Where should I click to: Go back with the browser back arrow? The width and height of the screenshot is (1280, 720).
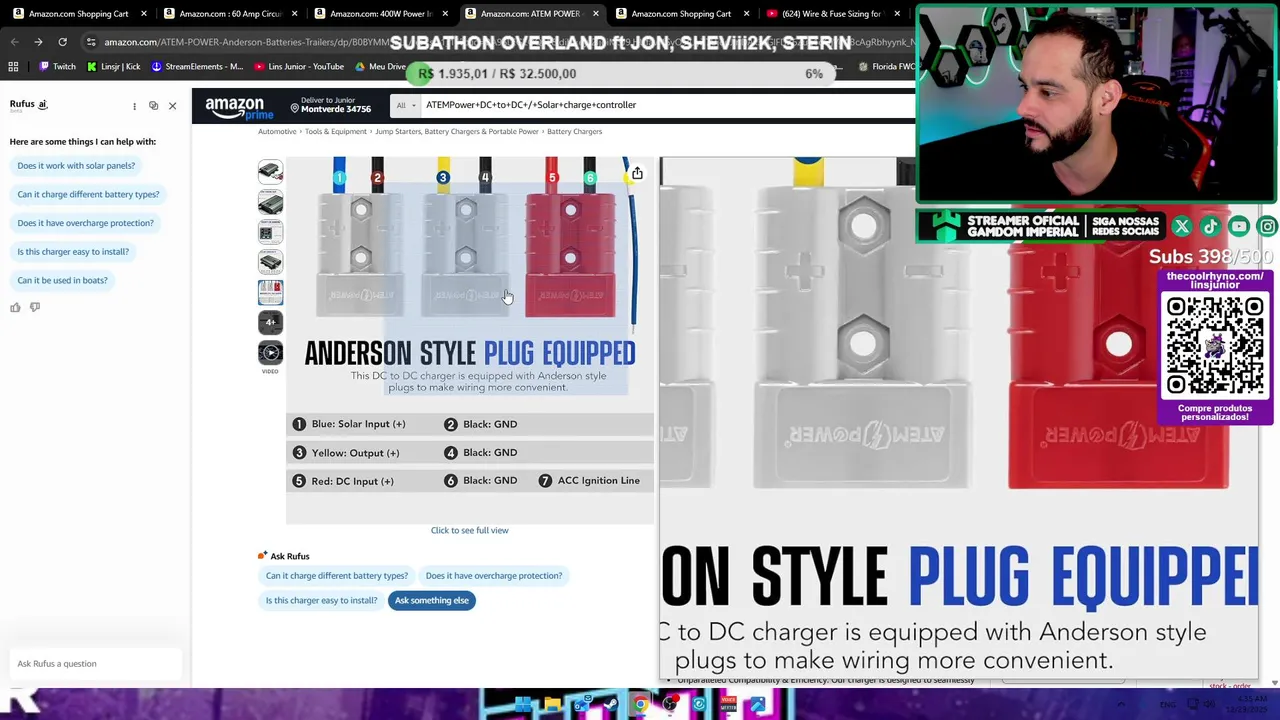(x=14, y=42)
